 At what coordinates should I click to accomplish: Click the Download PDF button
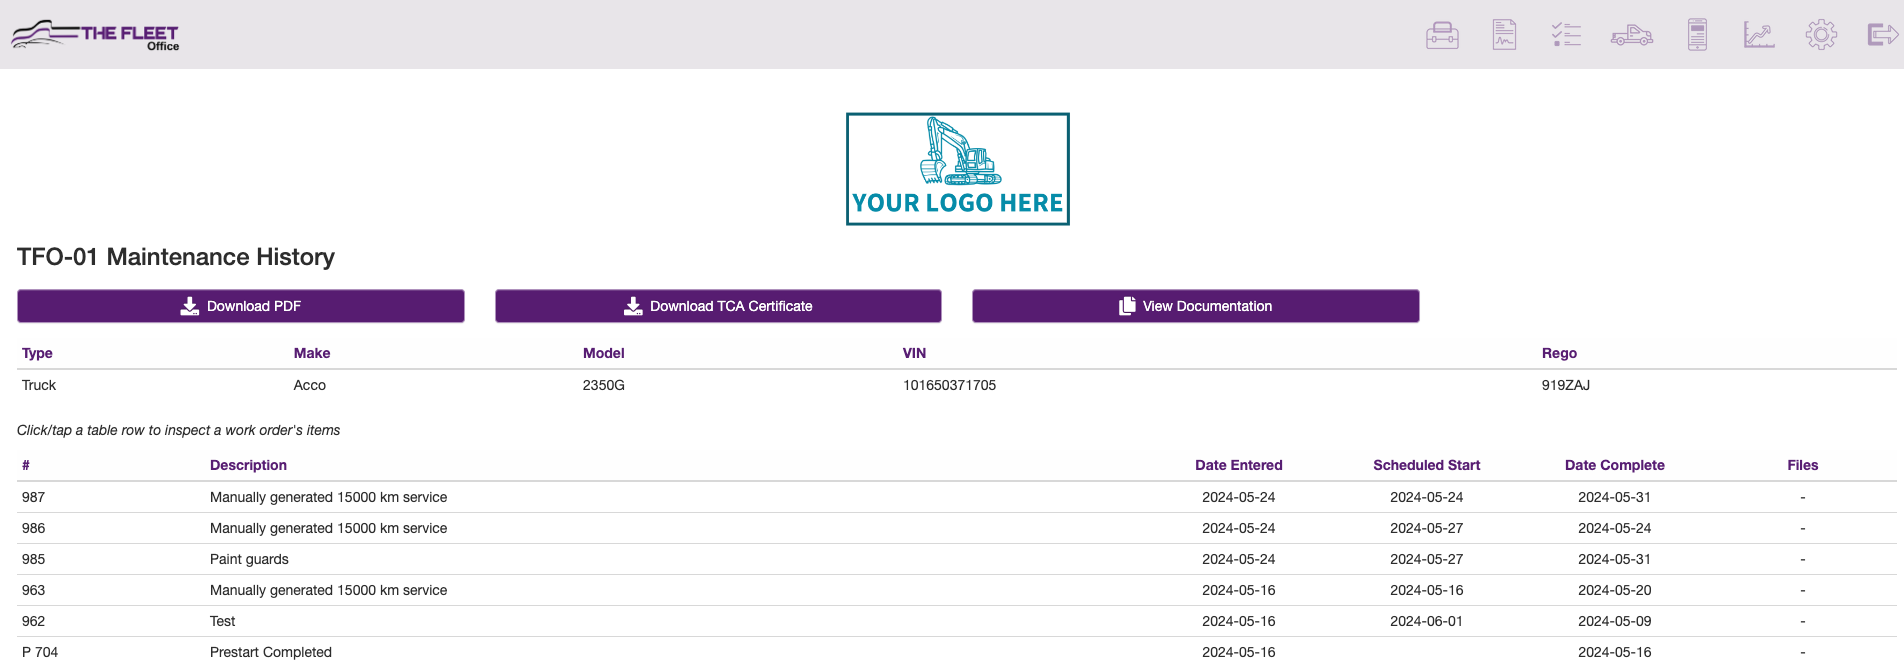click(241, 306)
